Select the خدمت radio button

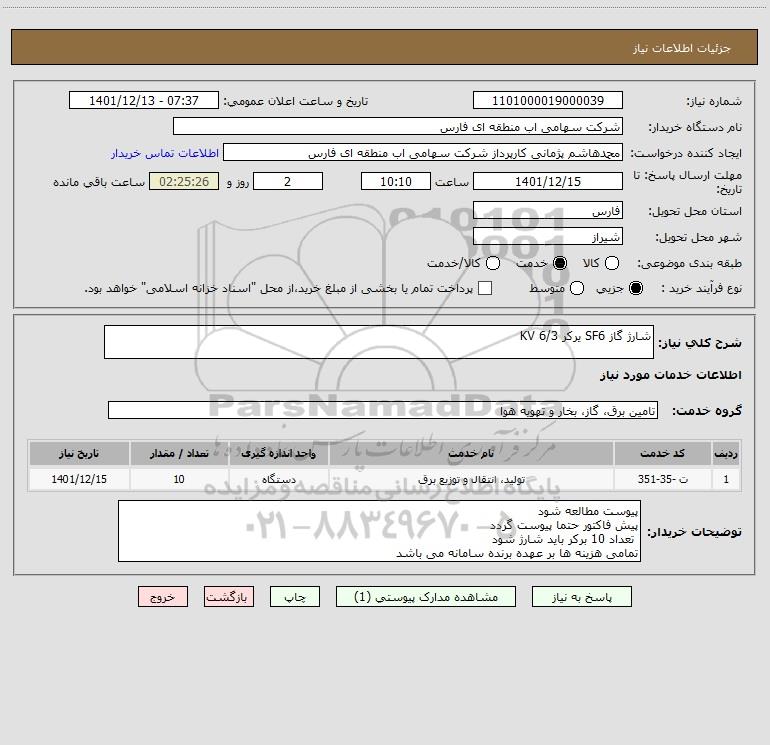tap(560, 263)
